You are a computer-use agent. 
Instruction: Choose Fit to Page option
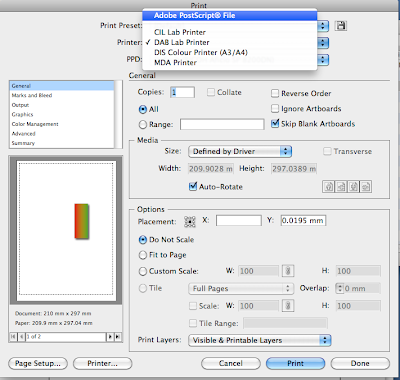143,255
